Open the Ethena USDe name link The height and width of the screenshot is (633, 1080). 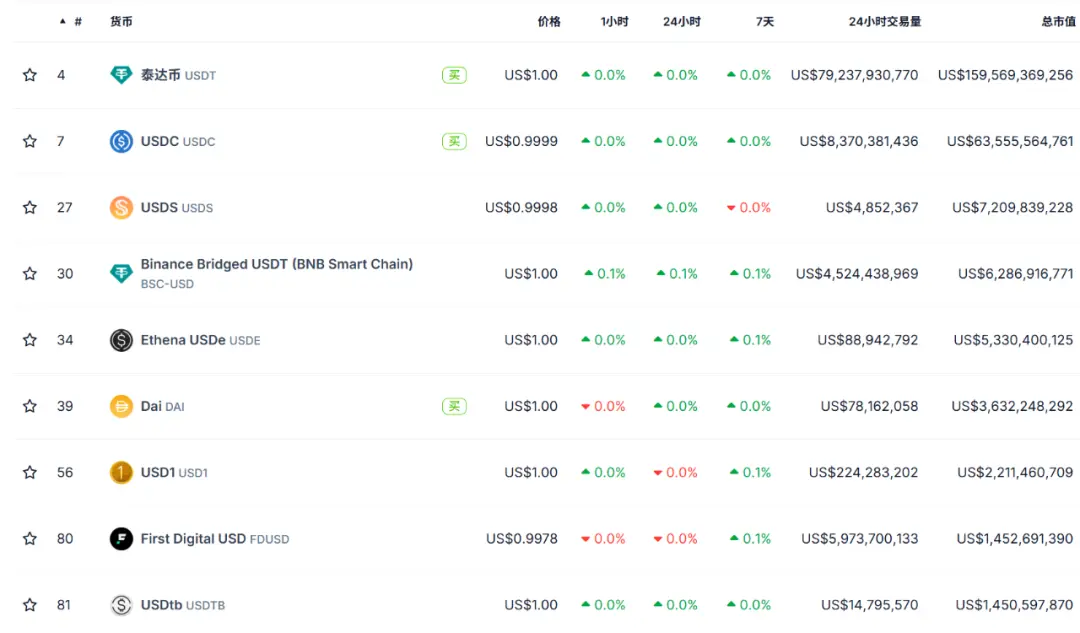(x=183, y=340)
